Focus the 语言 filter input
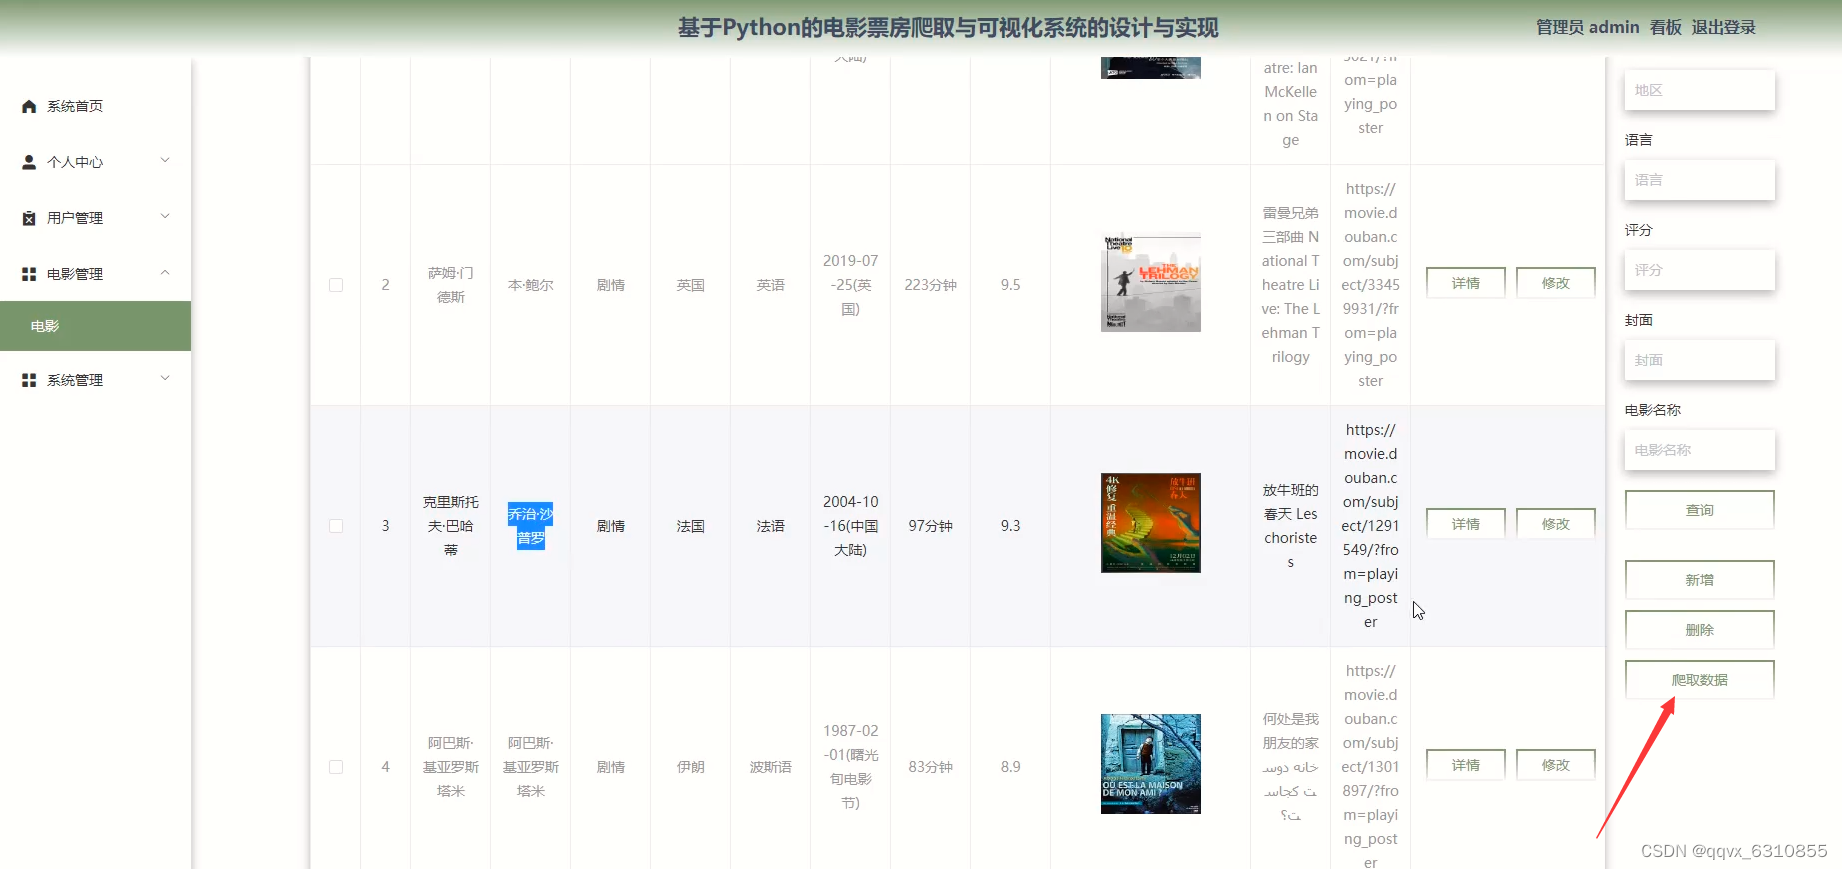Image resolution: width=1842 pixels, height=869 pixels. (x=1700, y=180)
